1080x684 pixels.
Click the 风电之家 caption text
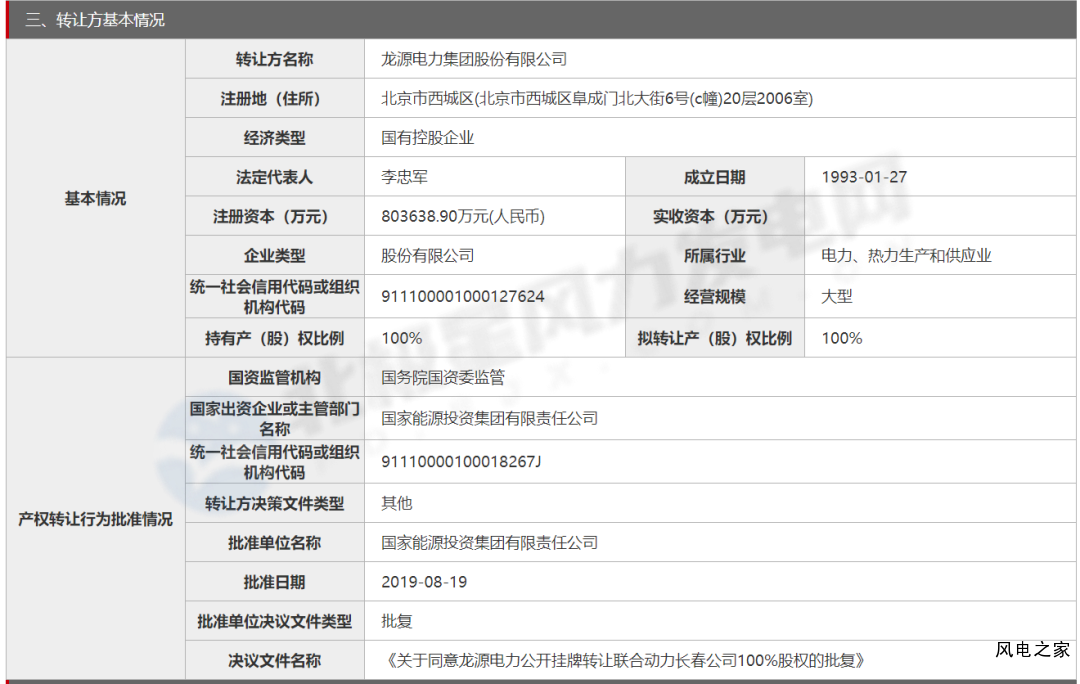1032,650
